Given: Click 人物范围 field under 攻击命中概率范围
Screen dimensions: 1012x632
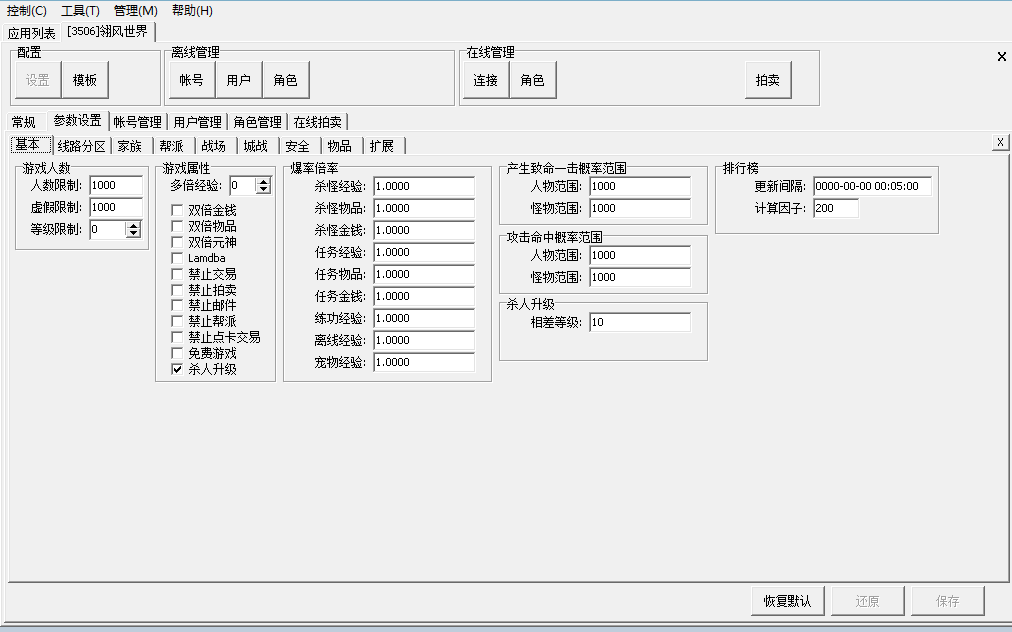Looking at the screenshot, I should [x=640, y=255].
